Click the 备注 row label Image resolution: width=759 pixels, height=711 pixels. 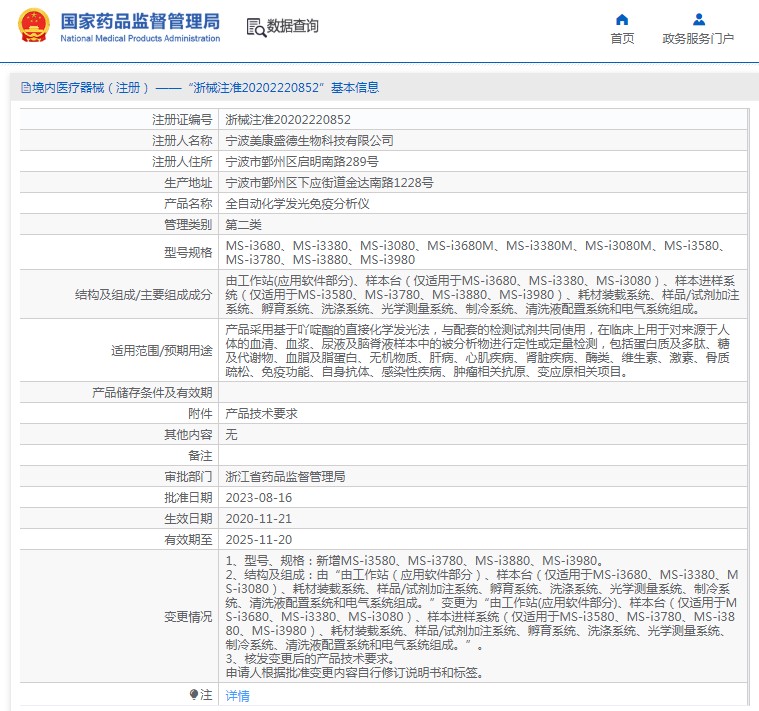coord(200,455)
